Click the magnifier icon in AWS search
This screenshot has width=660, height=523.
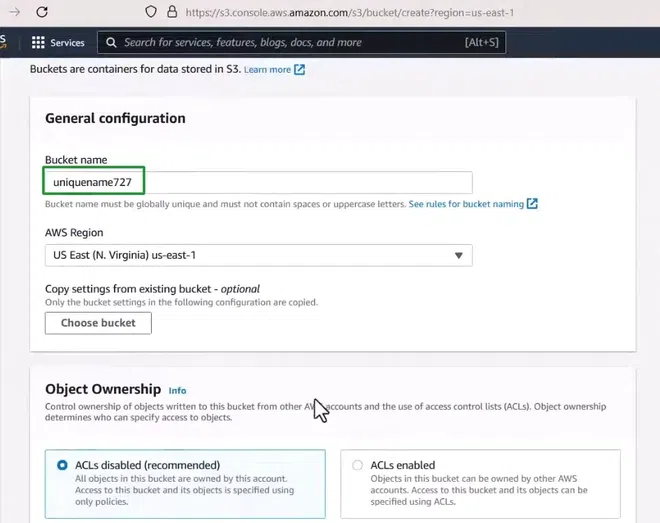(x=111, y=42)
